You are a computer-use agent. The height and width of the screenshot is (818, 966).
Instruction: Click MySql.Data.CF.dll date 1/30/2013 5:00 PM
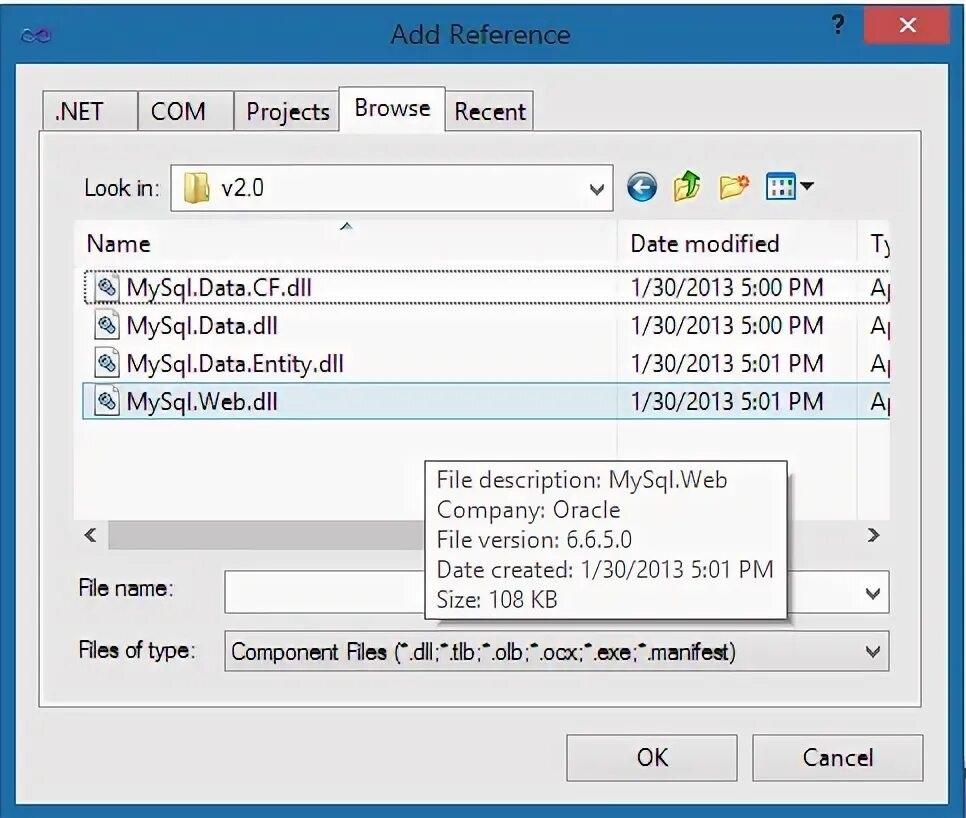point(727,288)
